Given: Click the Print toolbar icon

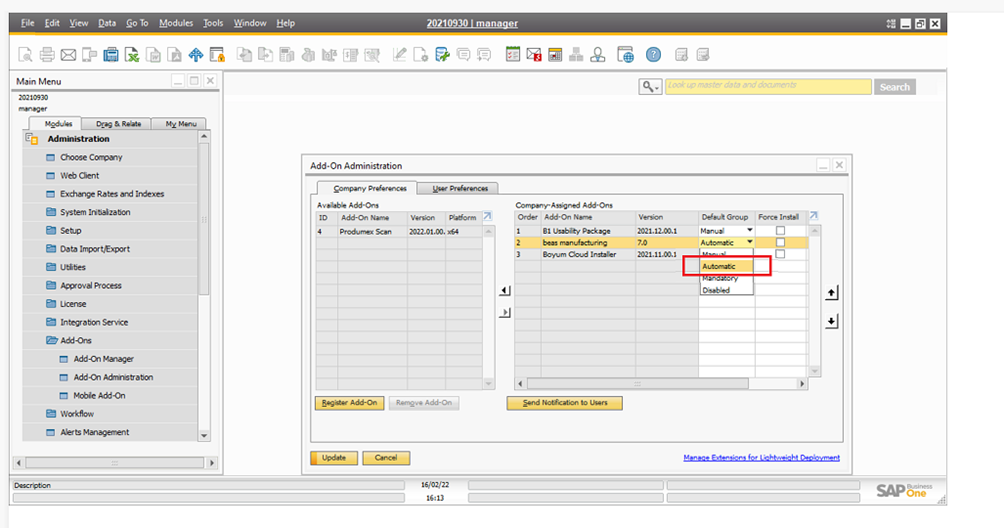Looking at the screenshot, I should tap(47, 55).
